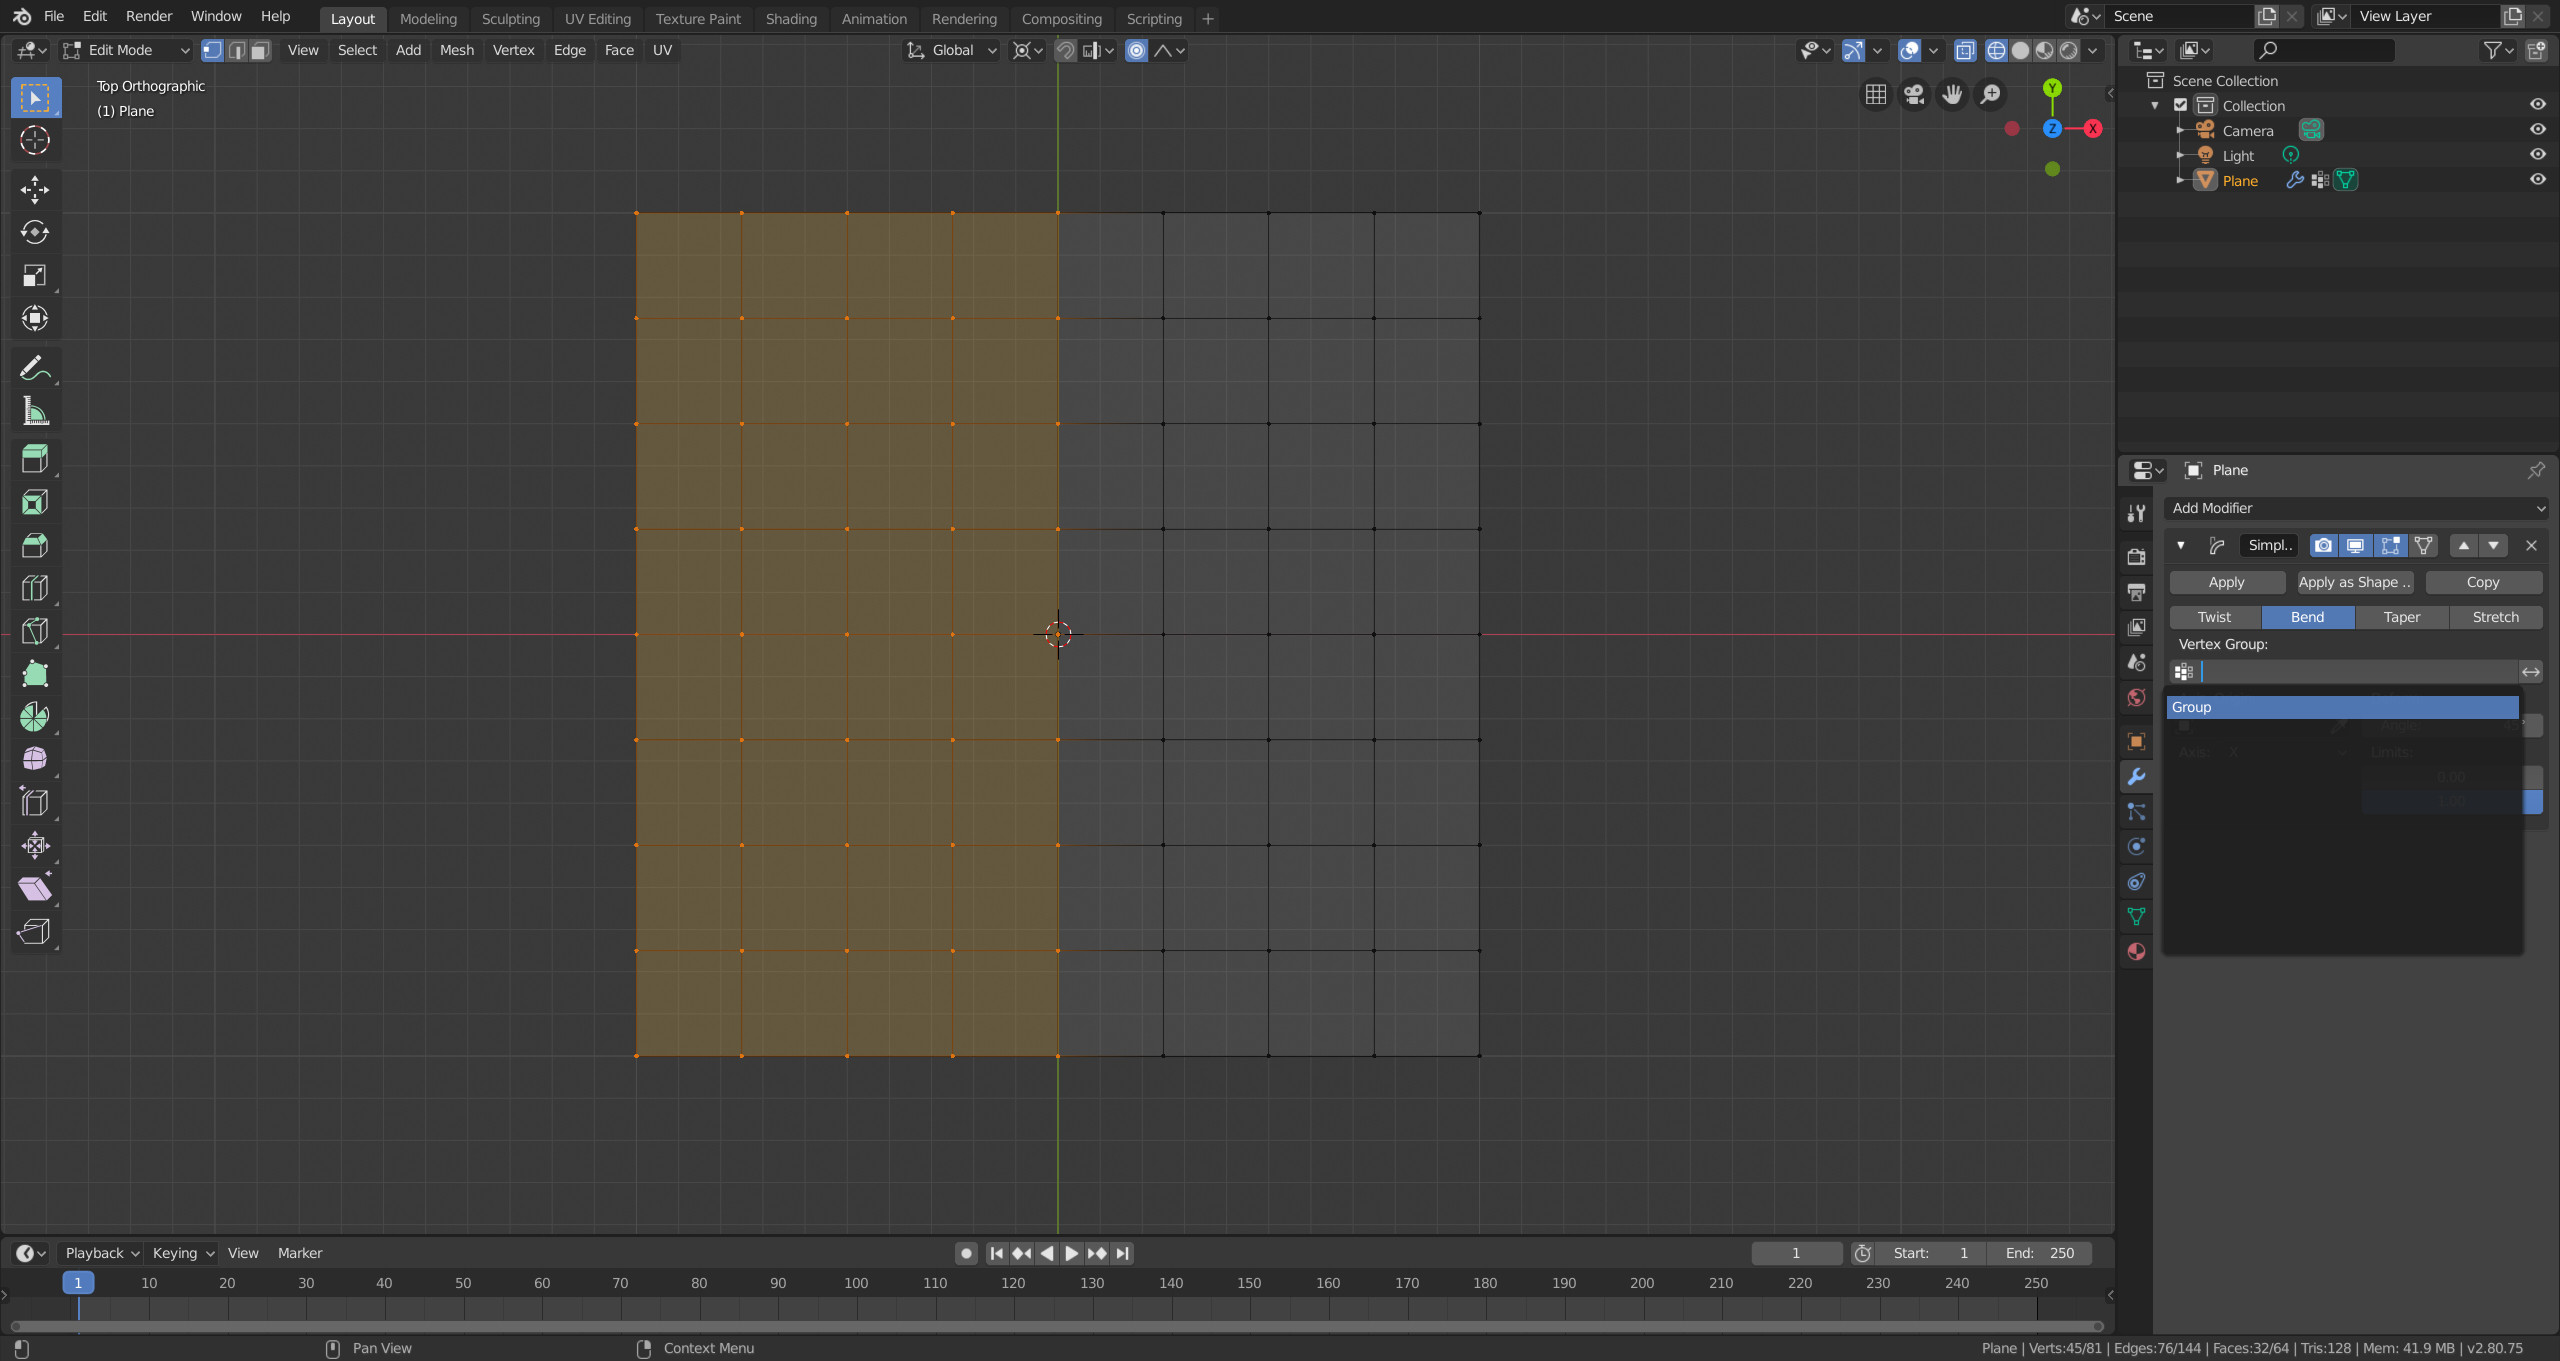Switch to orthographic/perspective grid view icon
The width and height of the screenshot is (2560, 1361).
[x=1876, y=94]
